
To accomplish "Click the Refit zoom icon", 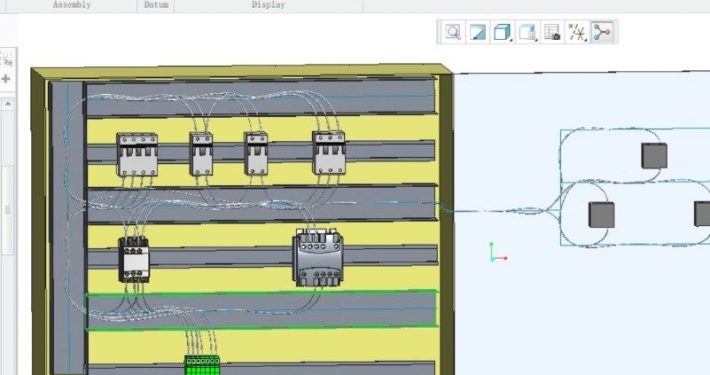I will pos(452,32).
